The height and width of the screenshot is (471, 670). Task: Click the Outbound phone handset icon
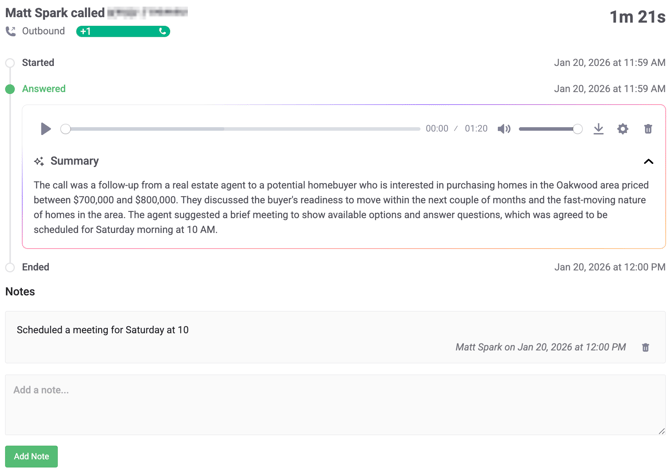click(x=11, y=32)
